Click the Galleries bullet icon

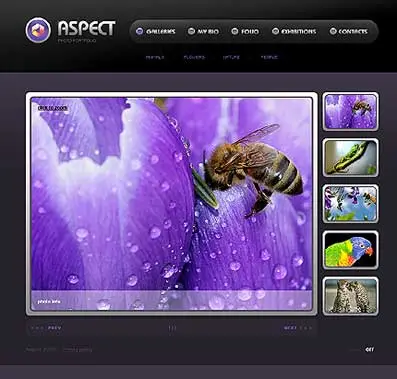tap(140, 31)
